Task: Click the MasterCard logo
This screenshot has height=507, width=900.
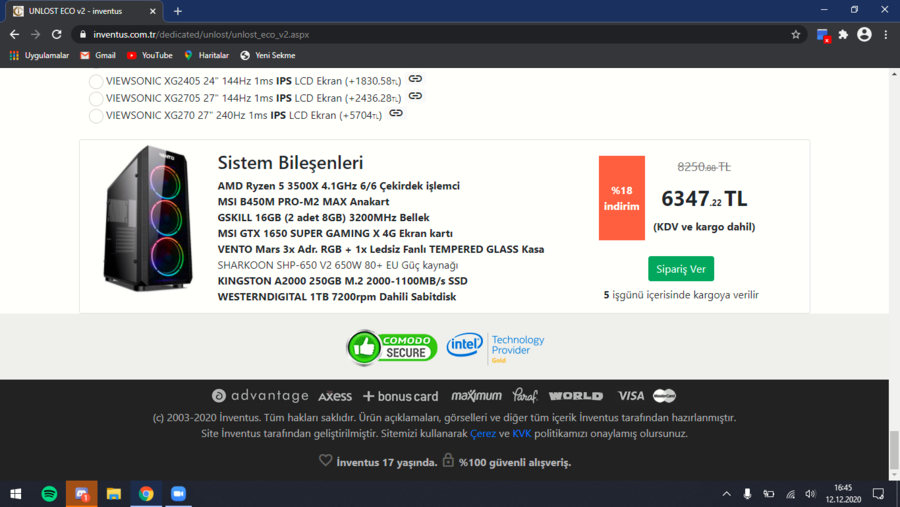Action: [x=665, y=396]
